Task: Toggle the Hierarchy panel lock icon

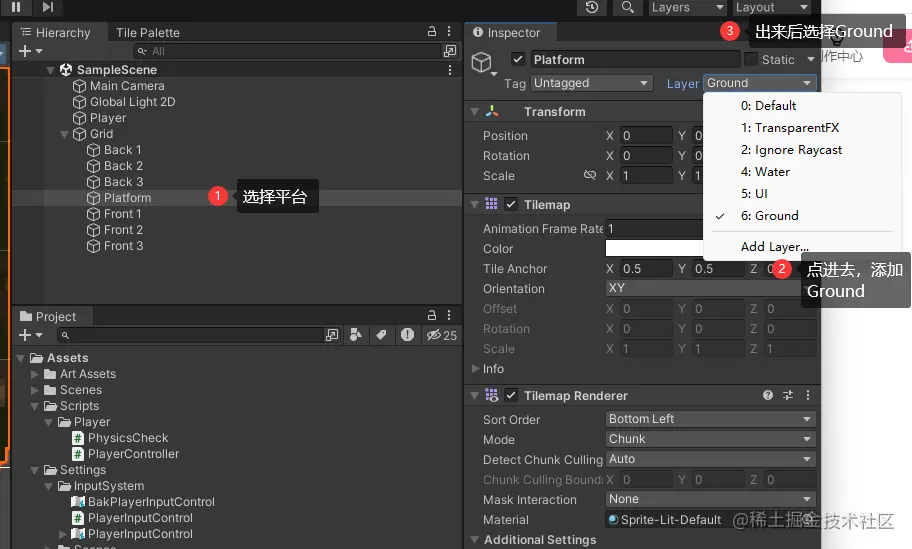Action: (432, 31)
